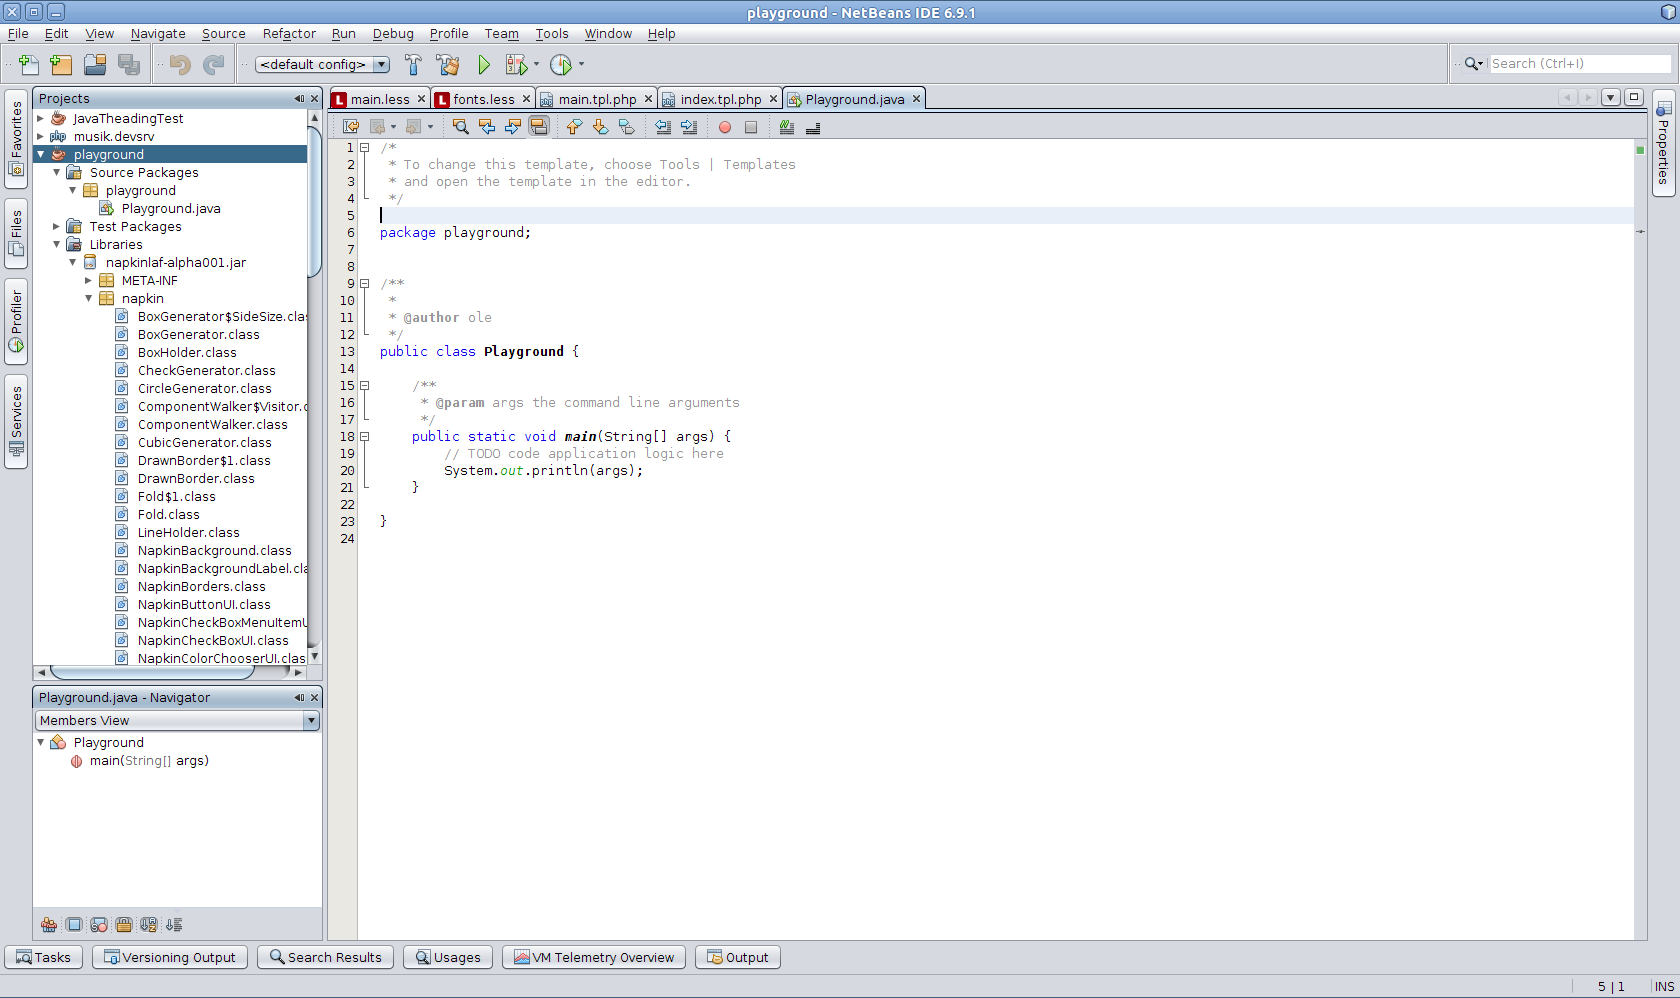Viewport: 1680px width, 998px height.
Task: Click the New Project toolbar icon
Action: pos(61,64)
